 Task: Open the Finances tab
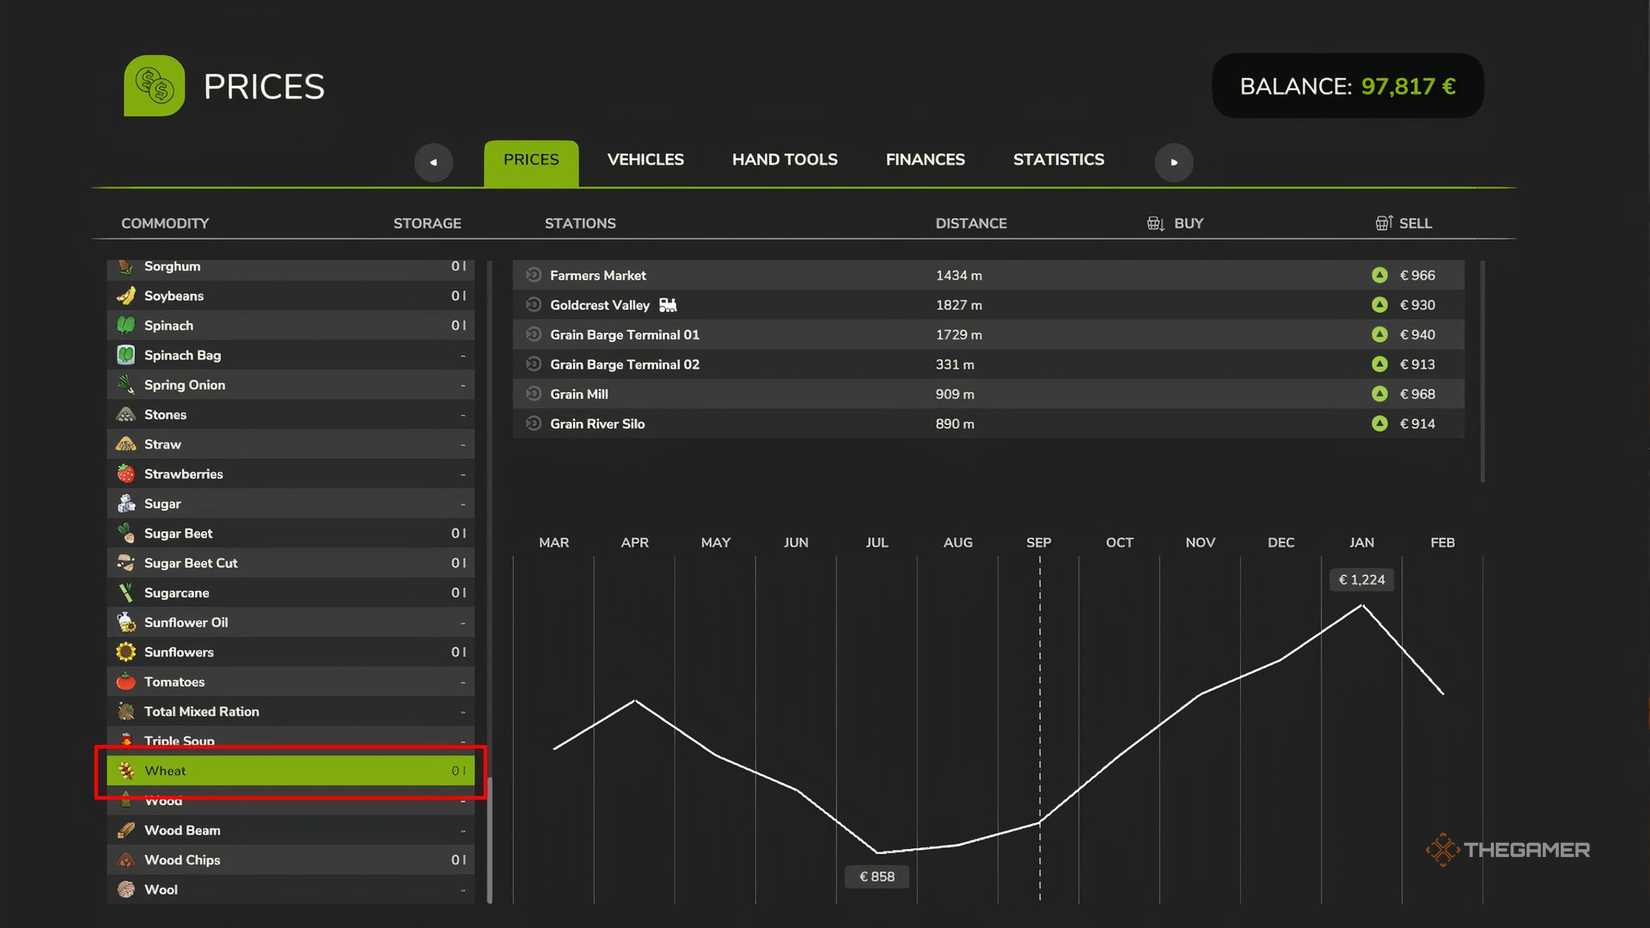925,160
